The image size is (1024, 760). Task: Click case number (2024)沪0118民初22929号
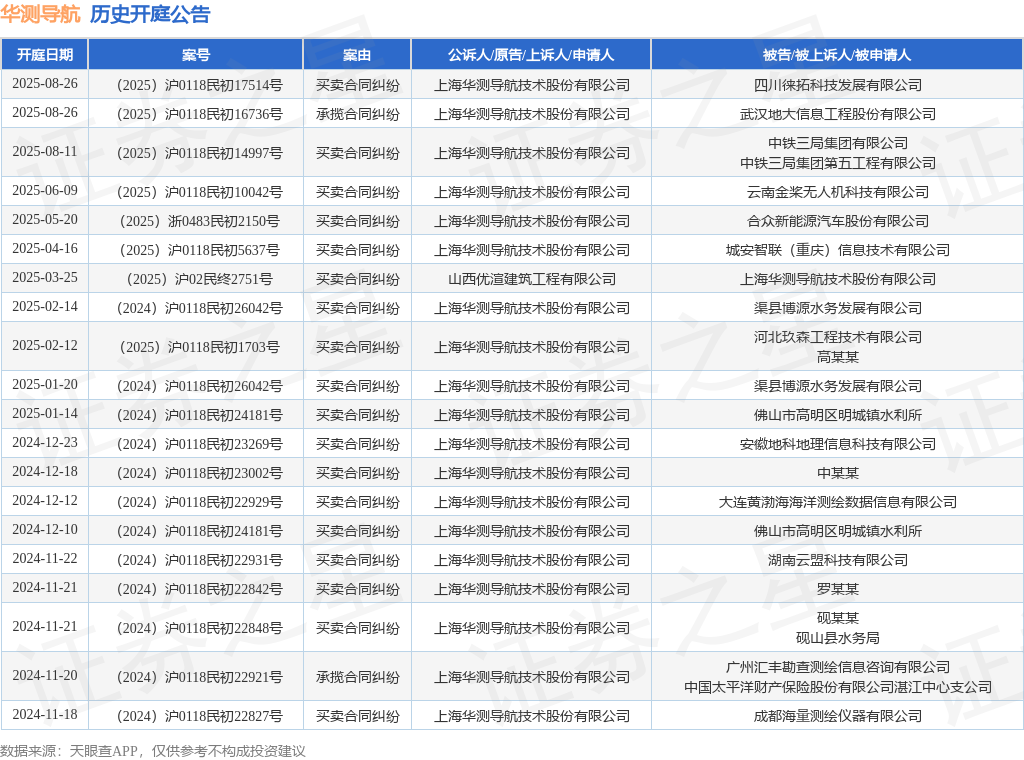coord(199,503)
